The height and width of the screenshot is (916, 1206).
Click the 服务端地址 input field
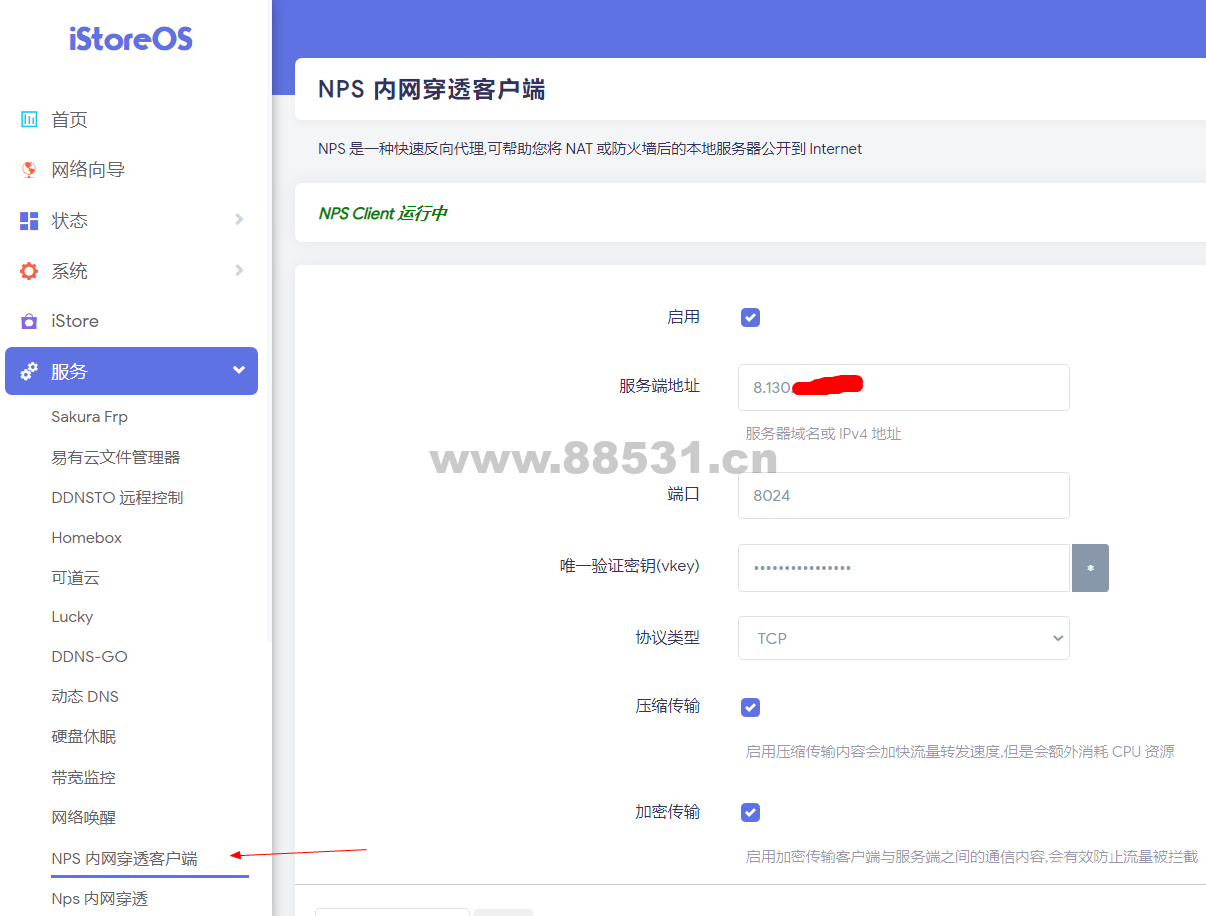[x=904, y=387]
